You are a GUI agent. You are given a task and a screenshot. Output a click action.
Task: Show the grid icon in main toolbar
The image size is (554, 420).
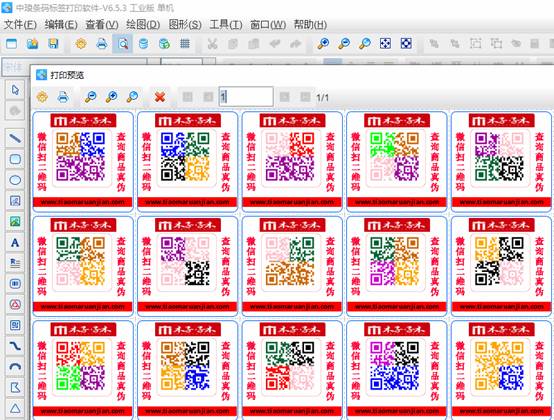(185, 44)
